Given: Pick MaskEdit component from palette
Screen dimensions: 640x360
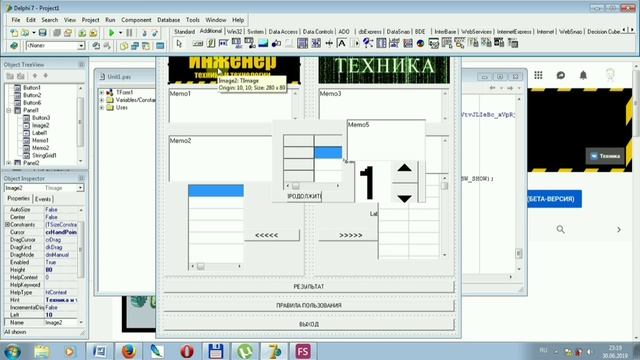Looking at the screenshot, I should 224,43.
